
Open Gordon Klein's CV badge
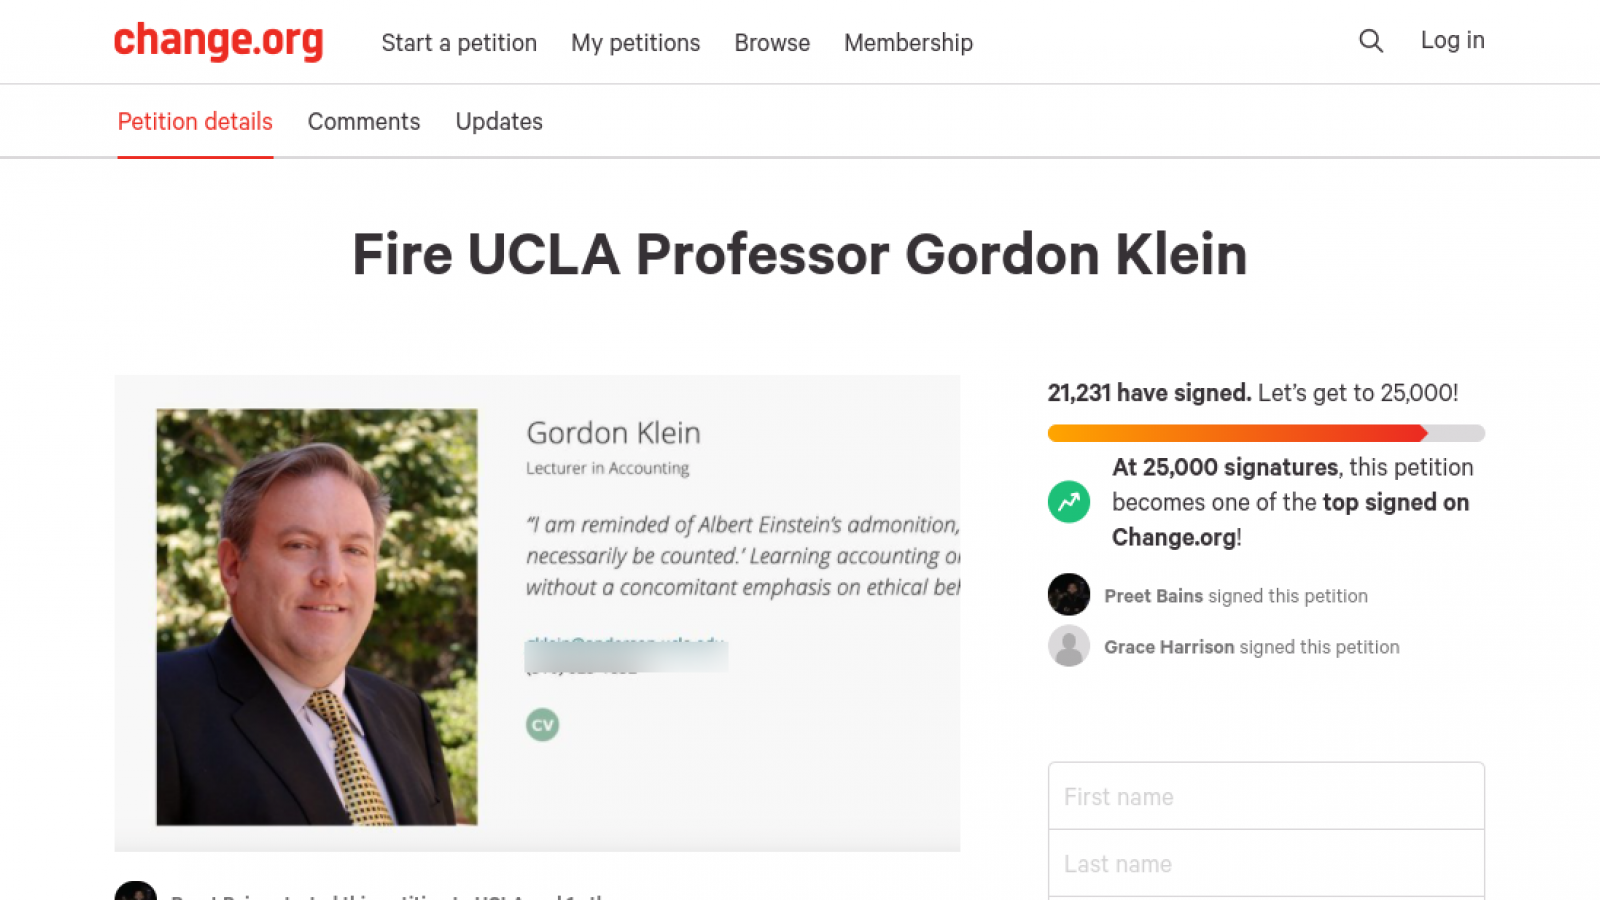tap(541, 724)
